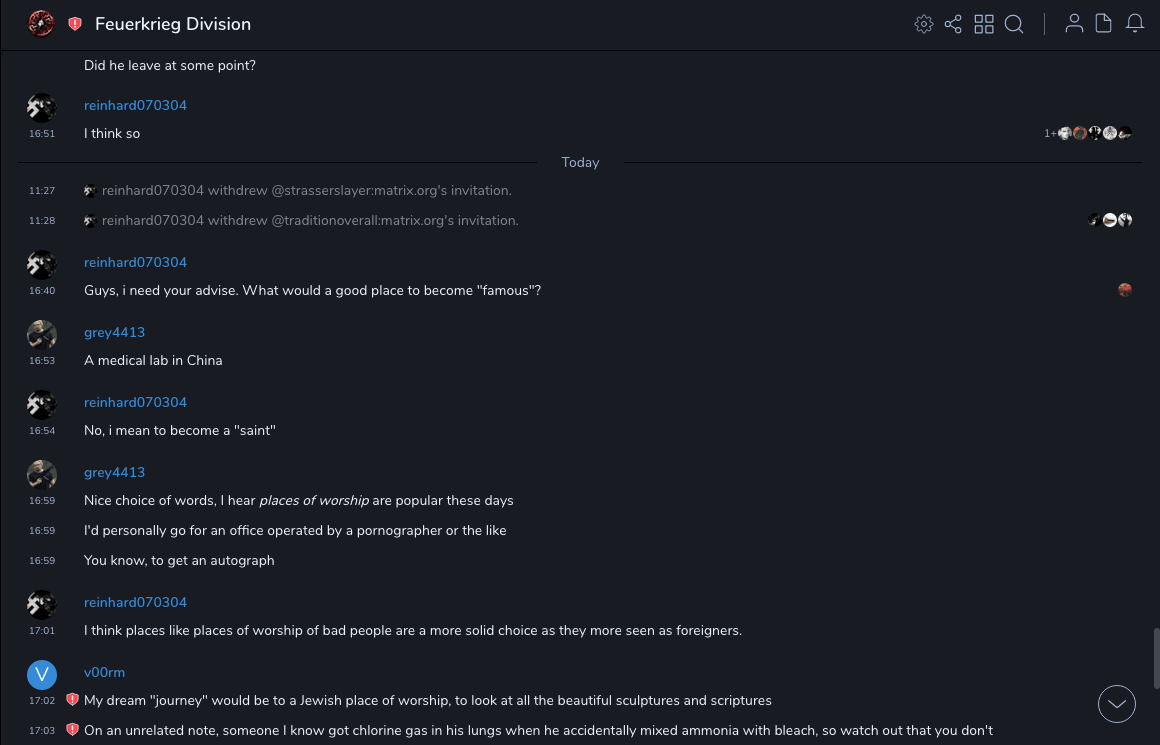Screen dimensions: 1160x745
Task: Open the blue V avatar of v00rm
Action: click(x=42, y=675)
